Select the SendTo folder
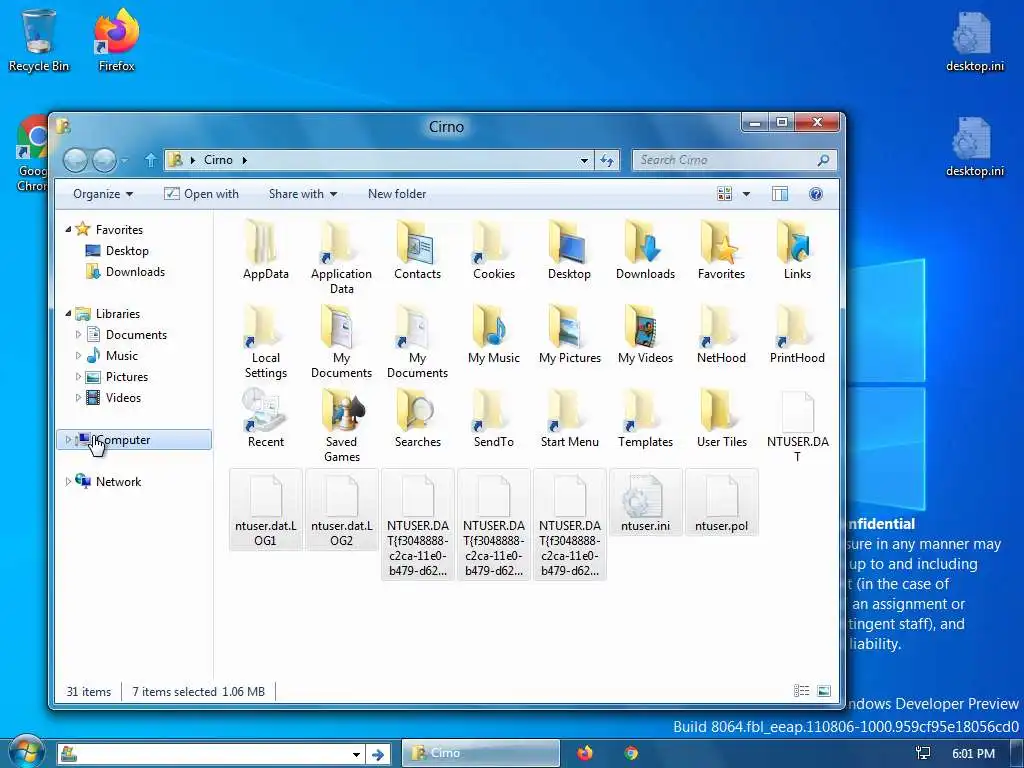This screenshot has height=768, width=1024. pyautogui.click(x=494, y=419)
